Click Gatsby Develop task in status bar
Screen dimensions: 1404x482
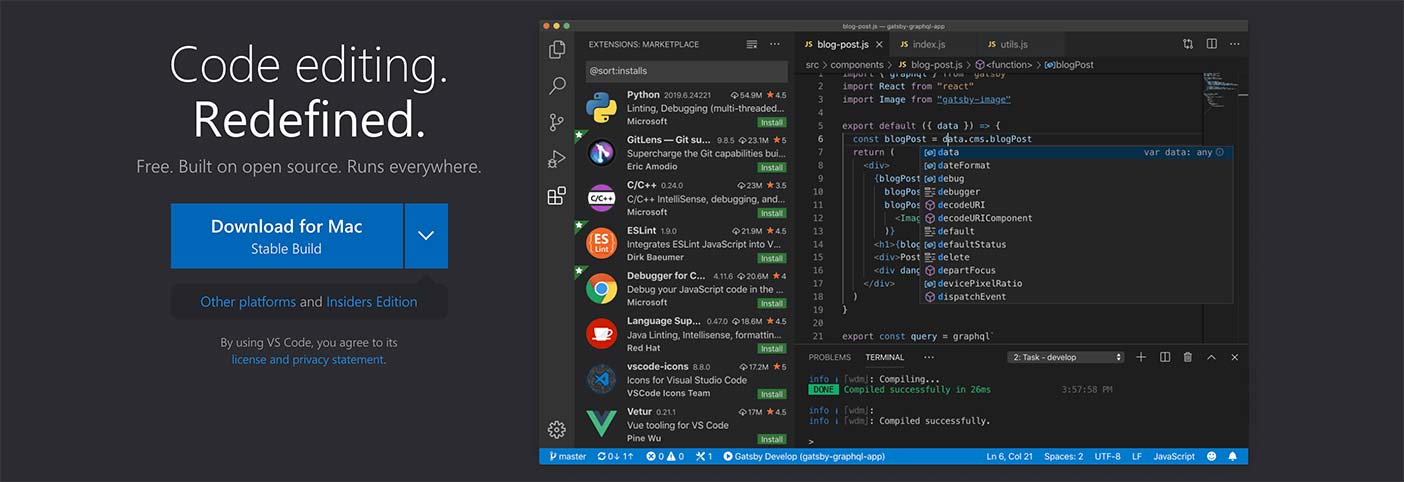[804, 456]
